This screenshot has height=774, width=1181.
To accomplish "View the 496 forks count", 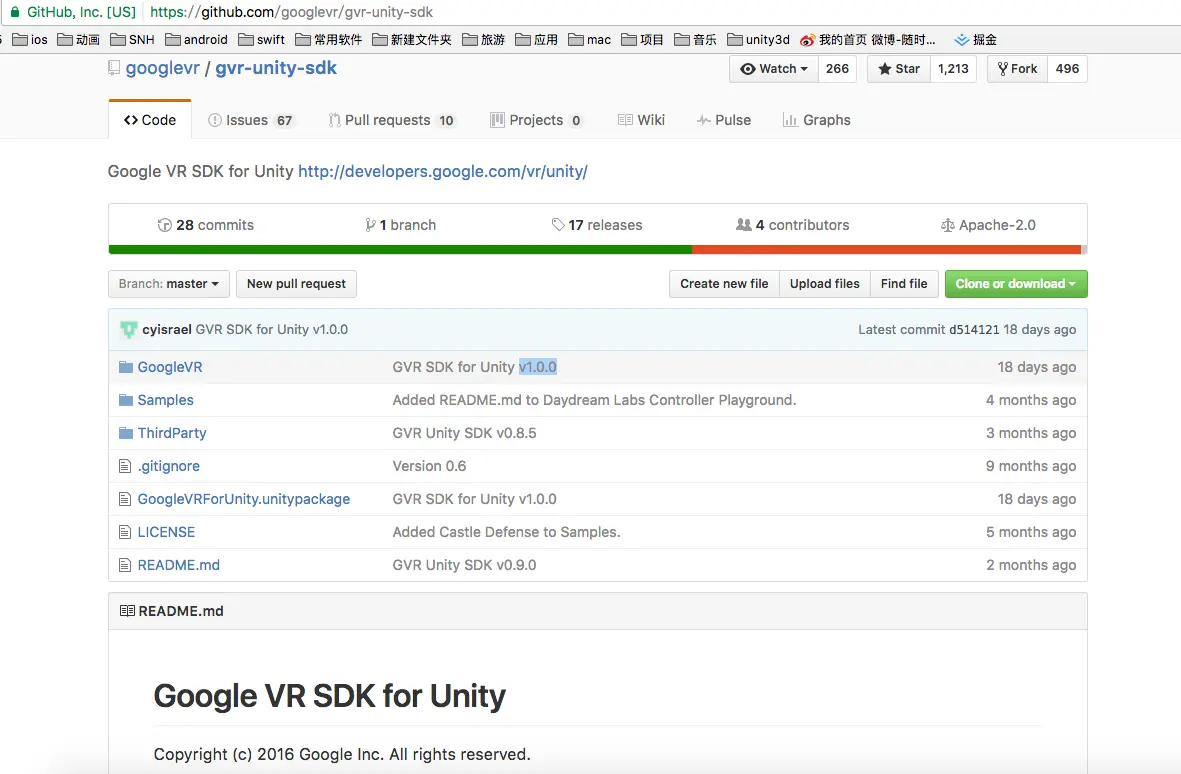I will 1067,69.
